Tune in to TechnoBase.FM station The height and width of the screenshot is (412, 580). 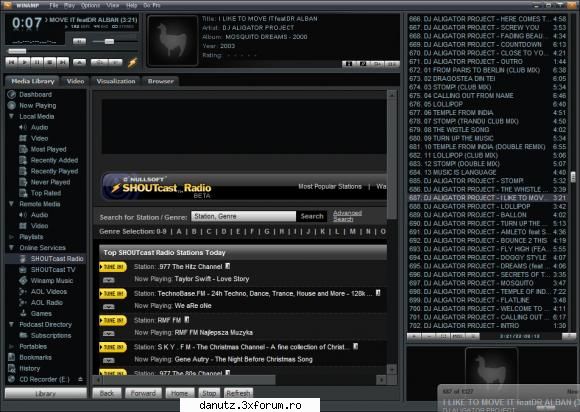[113, 294]
